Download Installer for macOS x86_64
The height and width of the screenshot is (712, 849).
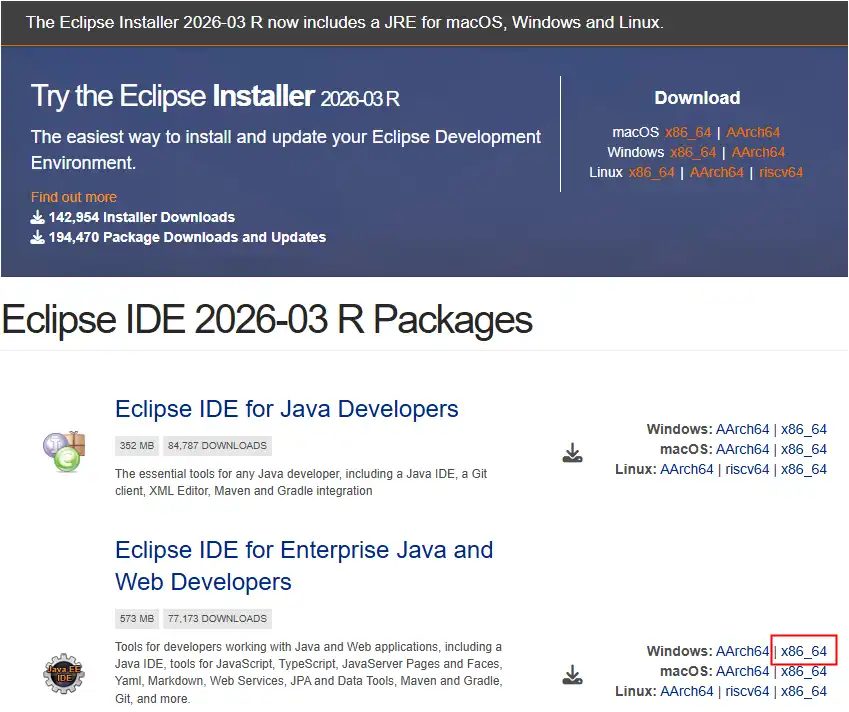688,132
